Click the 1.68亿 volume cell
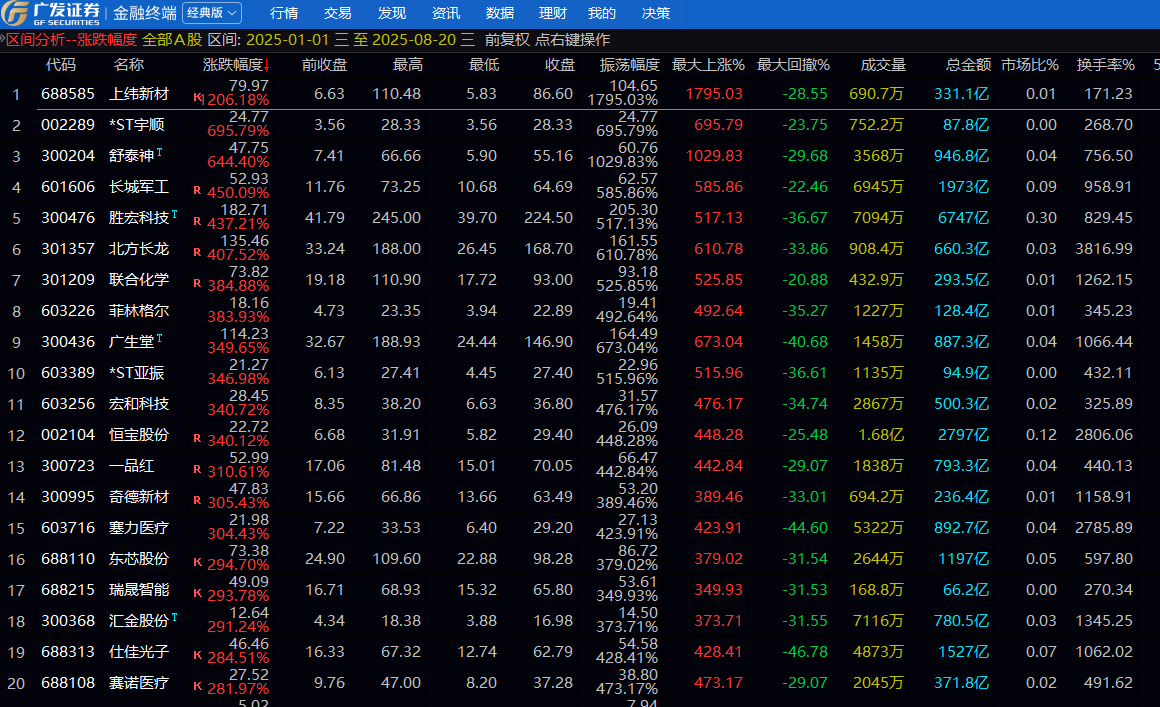The width and height of the screenshot is (1160, 707). 881,436
